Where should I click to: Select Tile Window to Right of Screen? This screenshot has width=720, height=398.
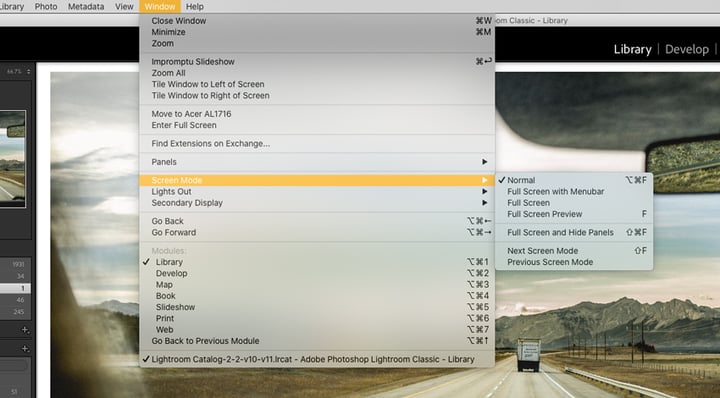pyautogui.click(x=317, y=95)
